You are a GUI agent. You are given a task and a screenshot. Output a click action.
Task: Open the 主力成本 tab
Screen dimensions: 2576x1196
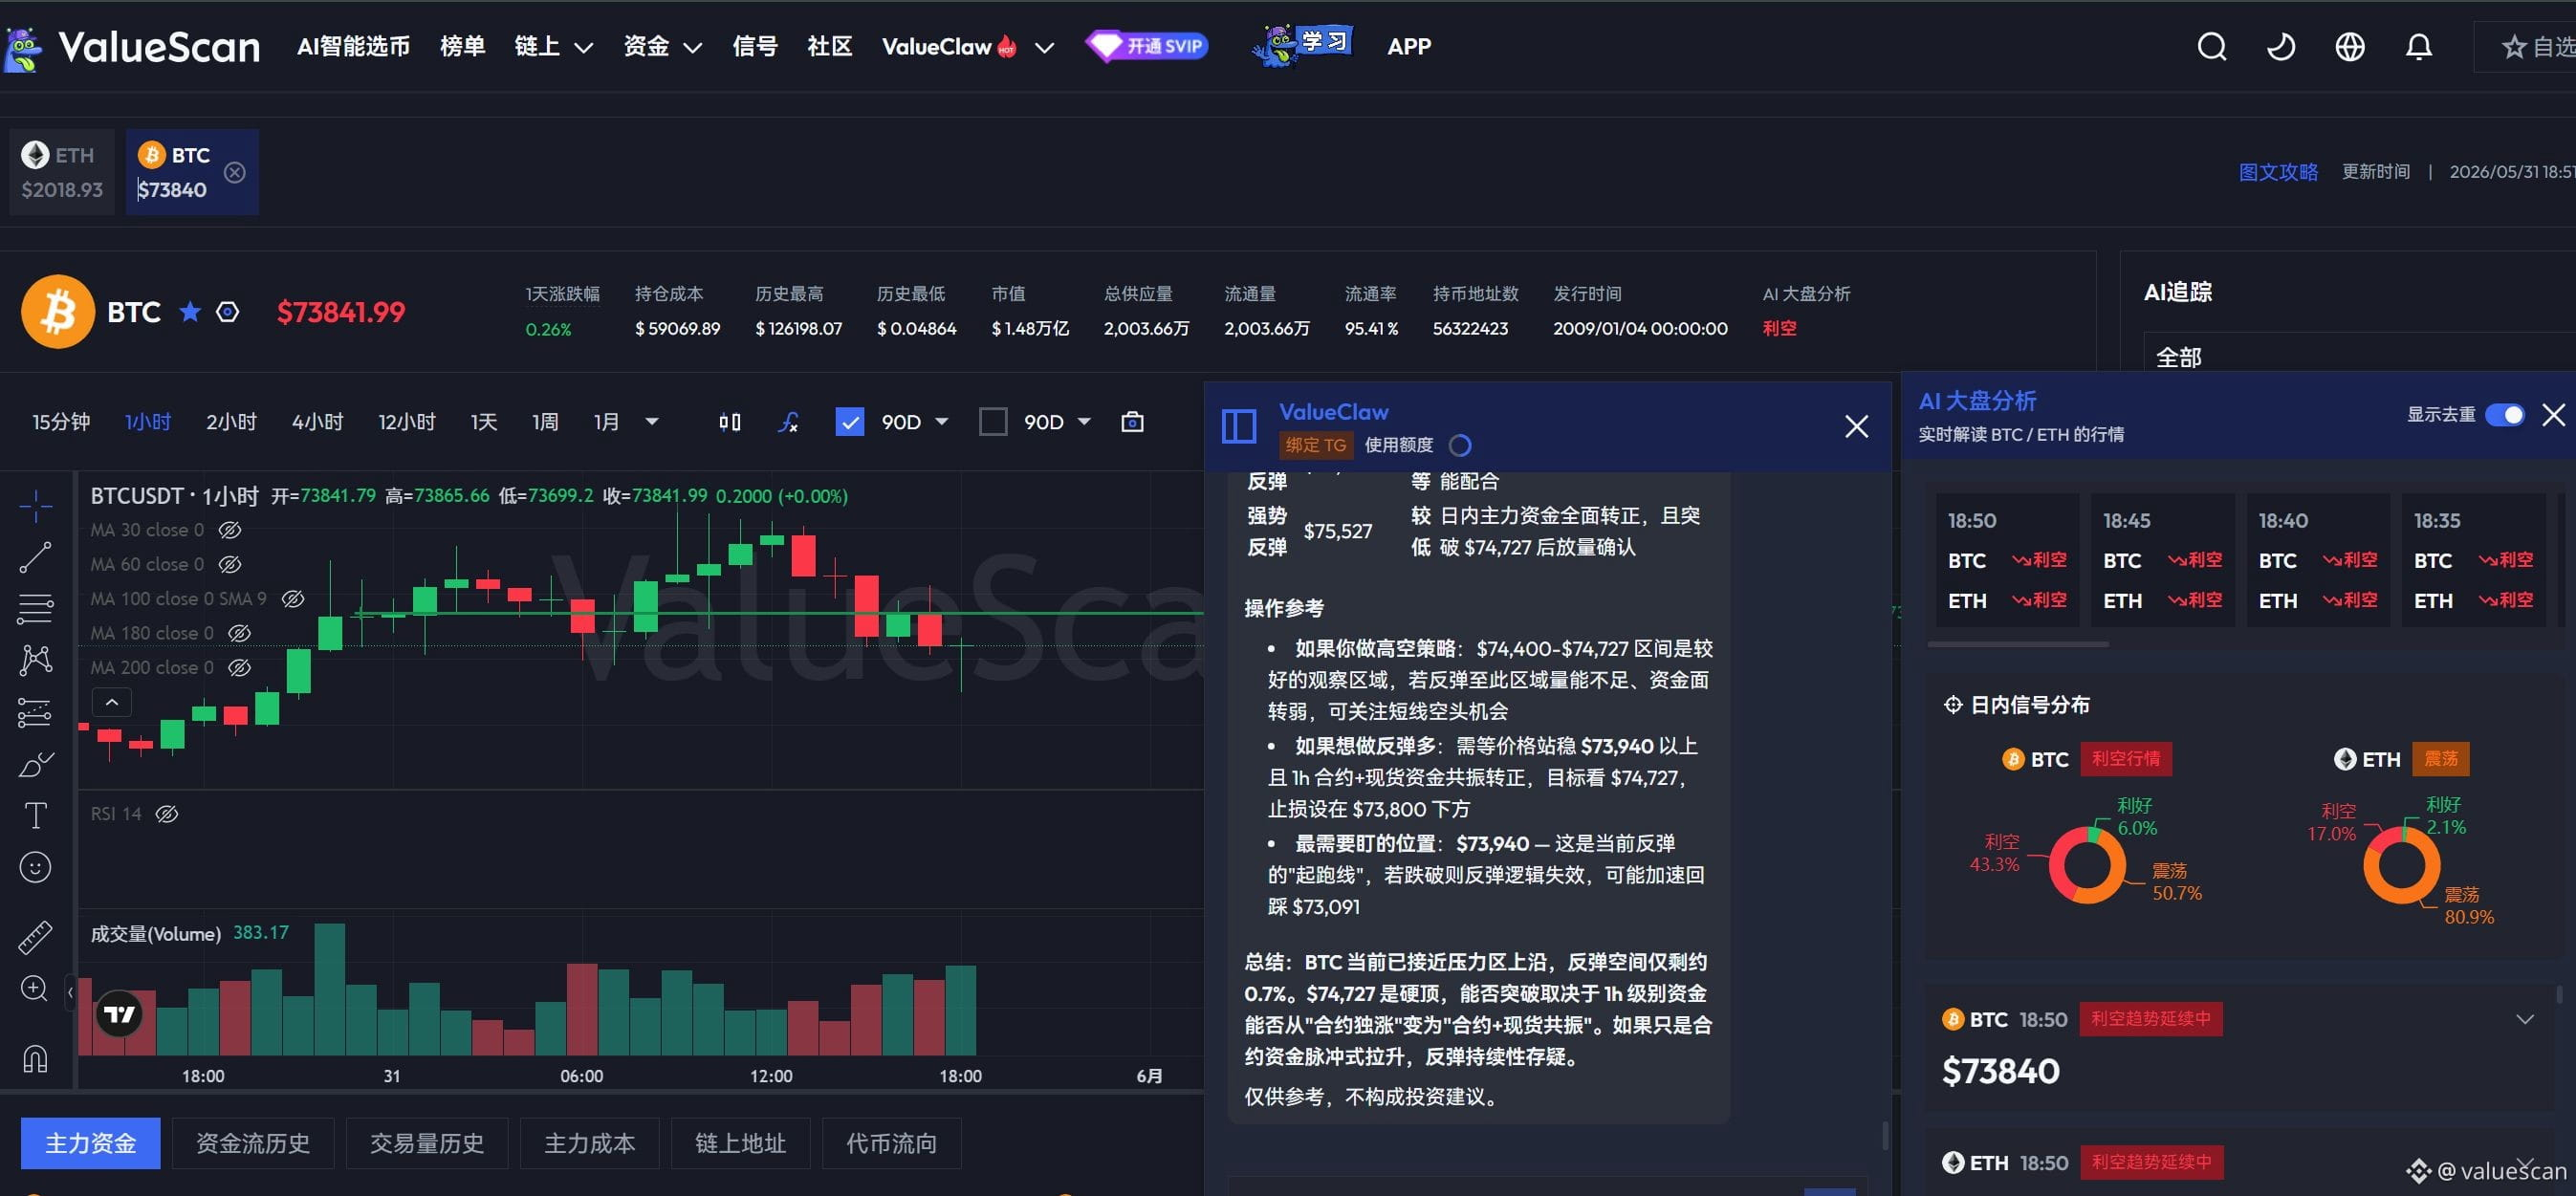(x=590, y=1143)
